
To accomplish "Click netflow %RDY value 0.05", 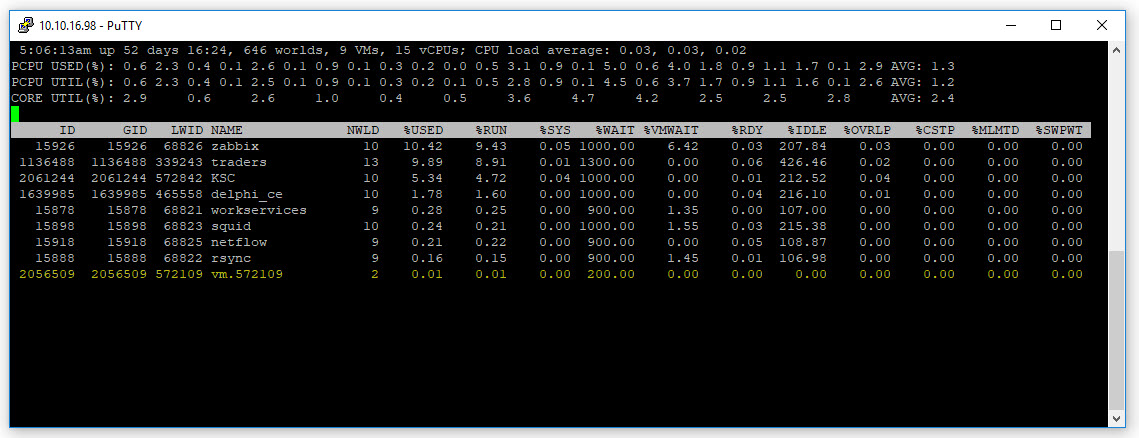I will (x=747, y=242).
